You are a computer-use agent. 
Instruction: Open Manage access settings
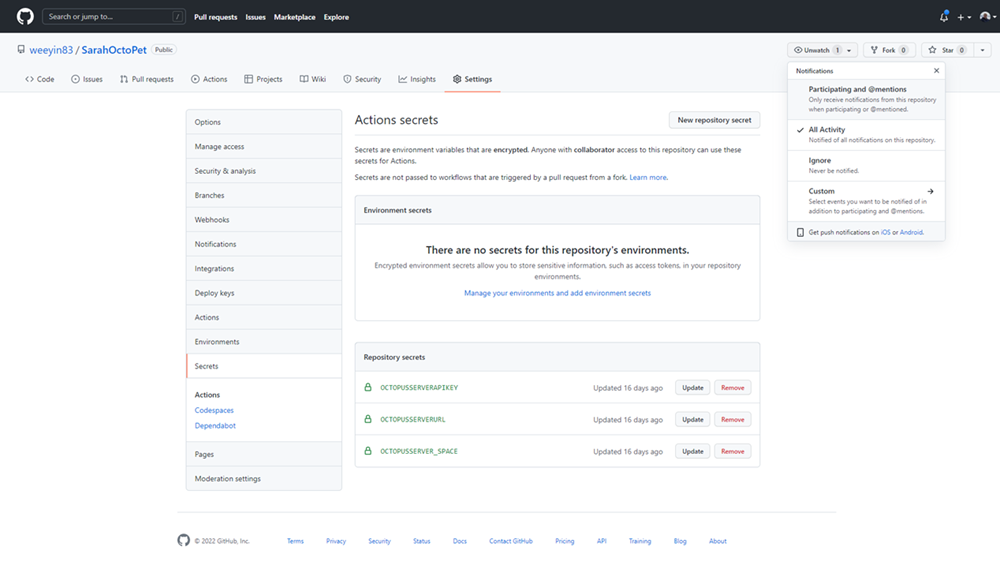coord(264,147)
